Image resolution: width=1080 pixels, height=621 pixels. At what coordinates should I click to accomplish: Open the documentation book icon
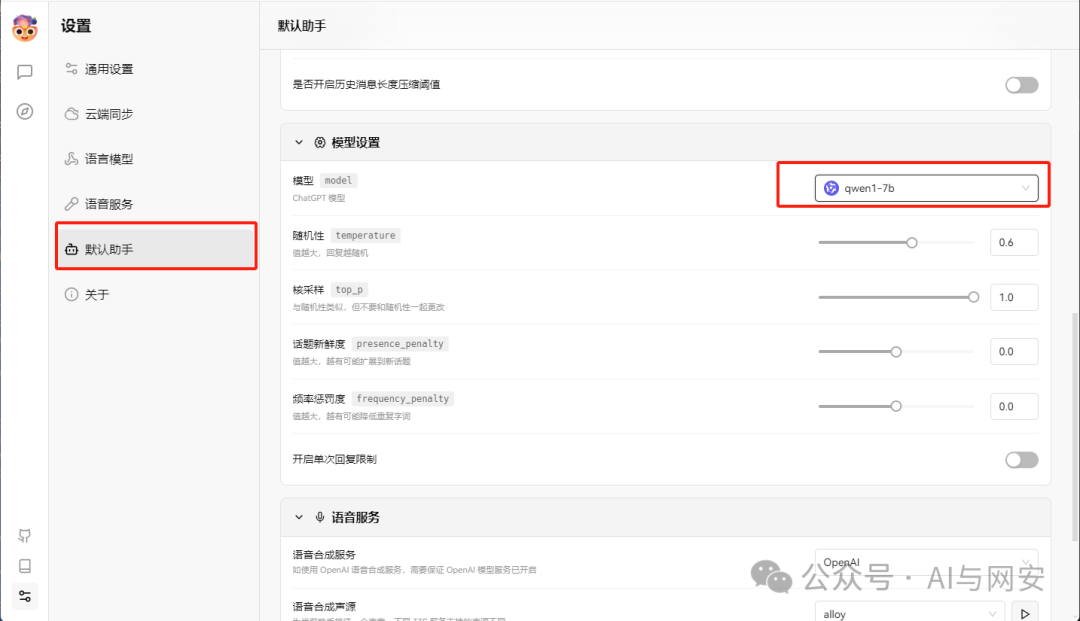(25, 566)
